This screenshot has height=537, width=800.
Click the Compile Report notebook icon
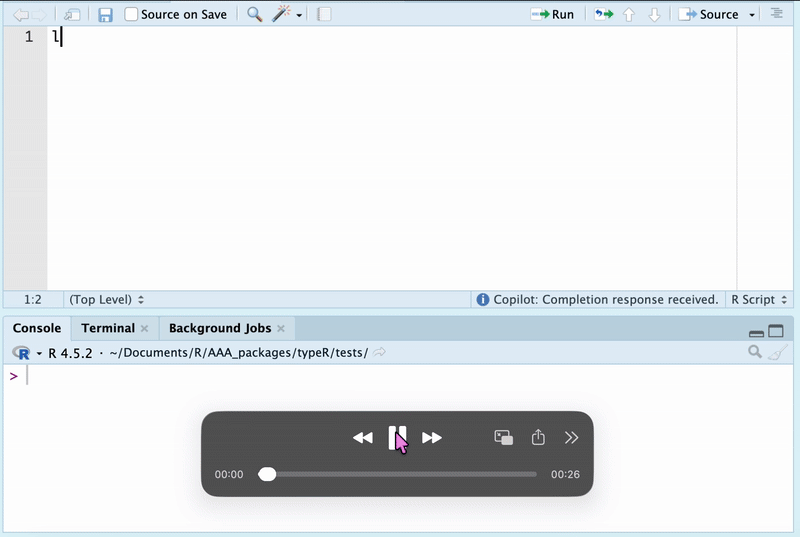(x=324, y=15)
